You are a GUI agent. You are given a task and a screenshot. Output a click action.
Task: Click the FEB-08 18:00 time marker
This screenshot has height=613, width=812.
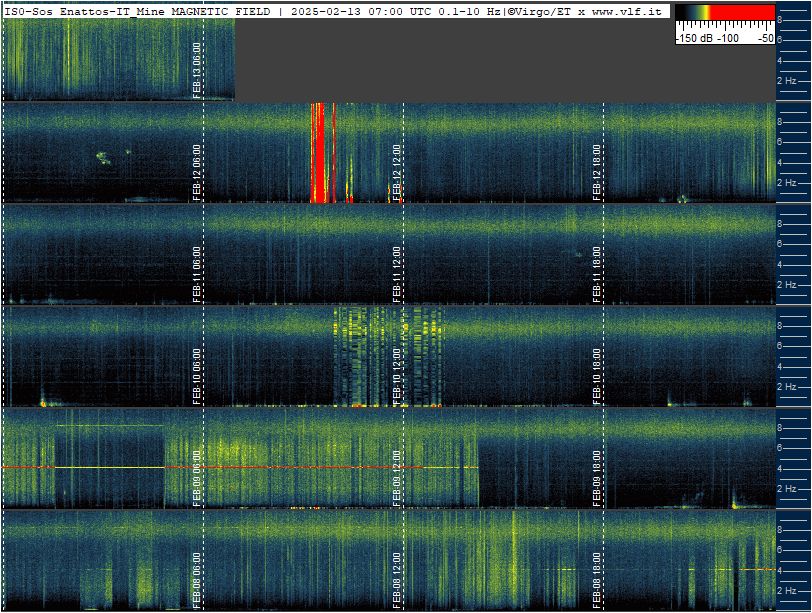(x=597, y=580)
